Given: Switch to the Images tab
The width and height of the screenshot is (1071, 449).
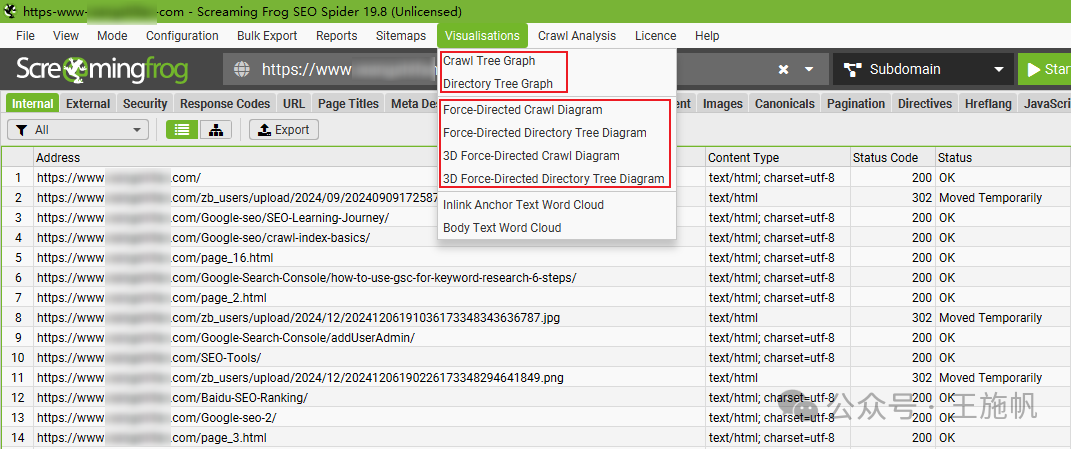Looking at the screenshot, I should coord(723,103).
